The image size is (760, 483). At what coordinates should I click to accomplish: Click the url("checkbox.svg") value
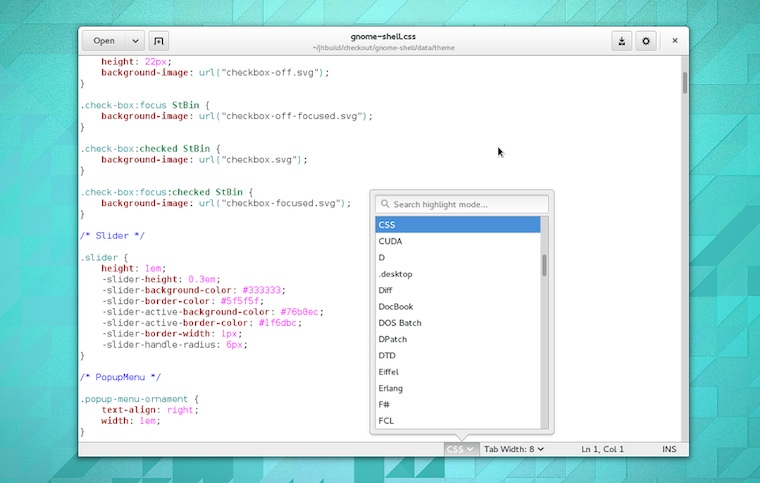pyautogui.click(x=251, y=160)
